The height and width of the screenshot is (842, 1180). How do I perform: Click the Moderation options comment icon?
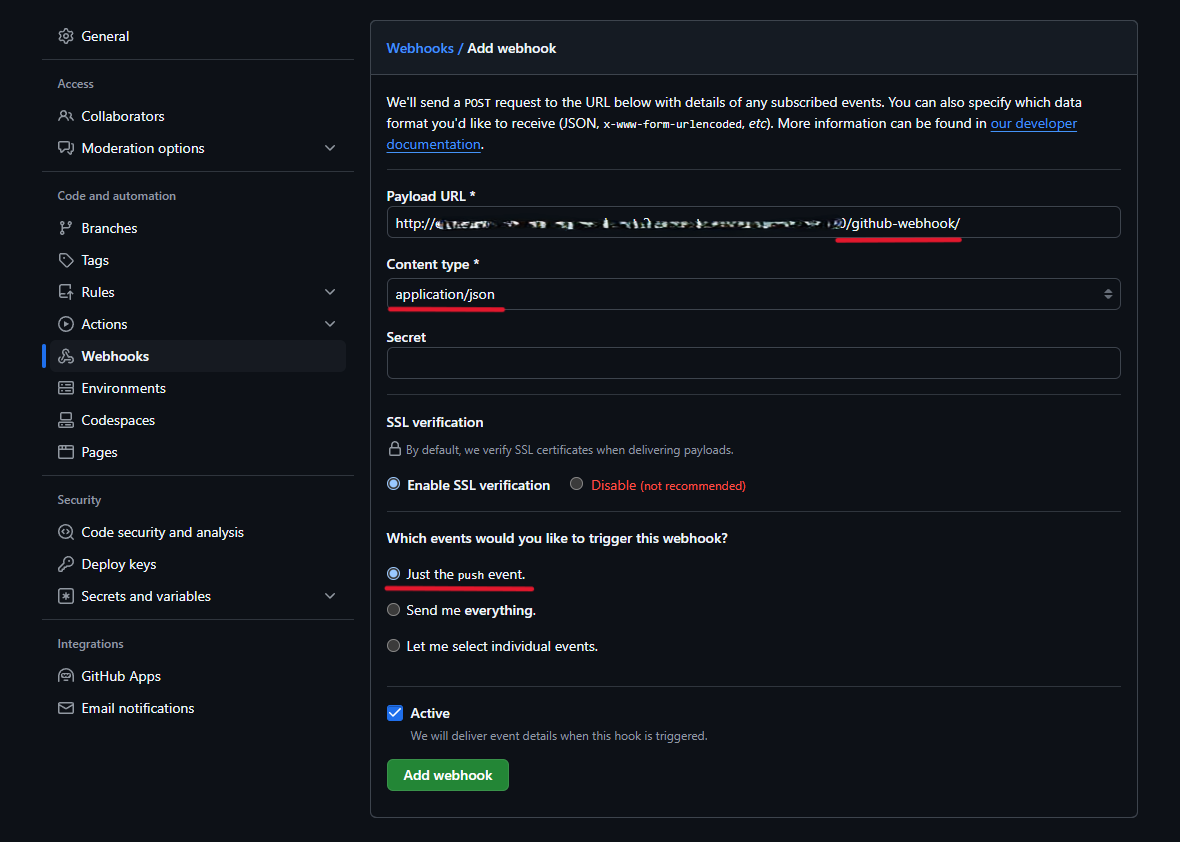point(66,148)
